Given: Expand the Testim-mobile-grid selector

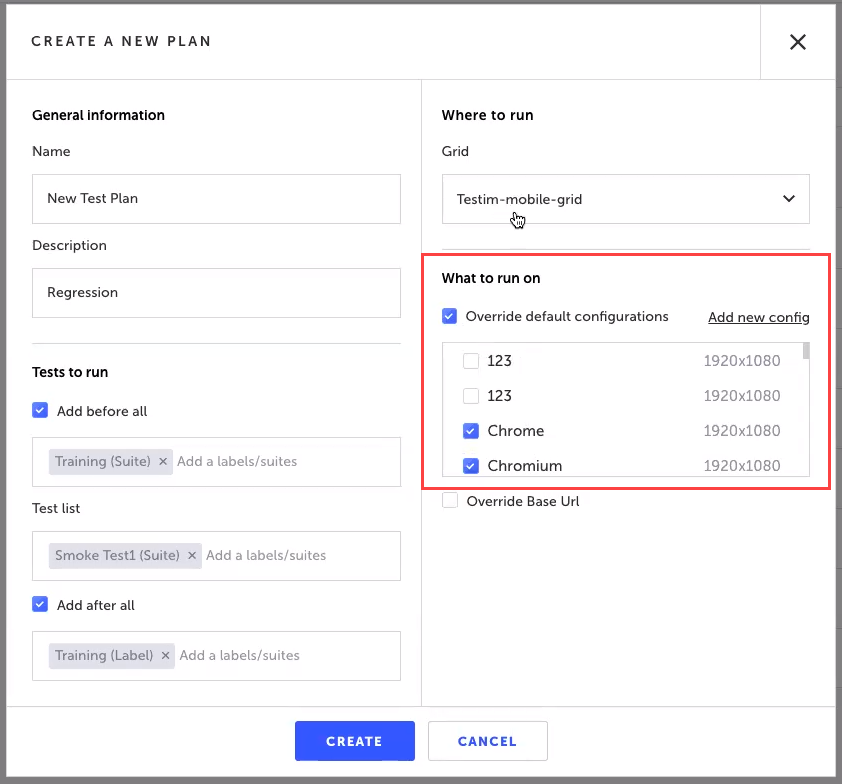Looking at the screenshot, I should (x=625, y=199).
